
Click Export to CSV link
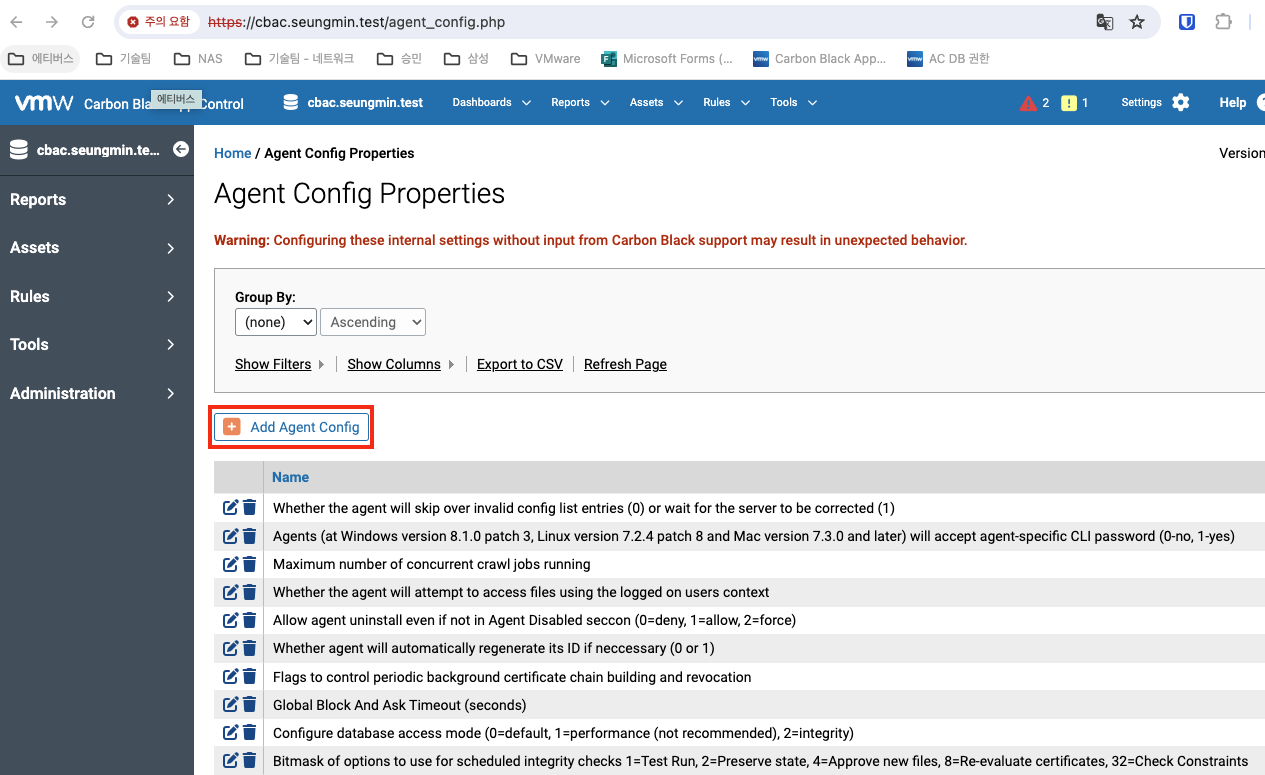coord(520,364)
